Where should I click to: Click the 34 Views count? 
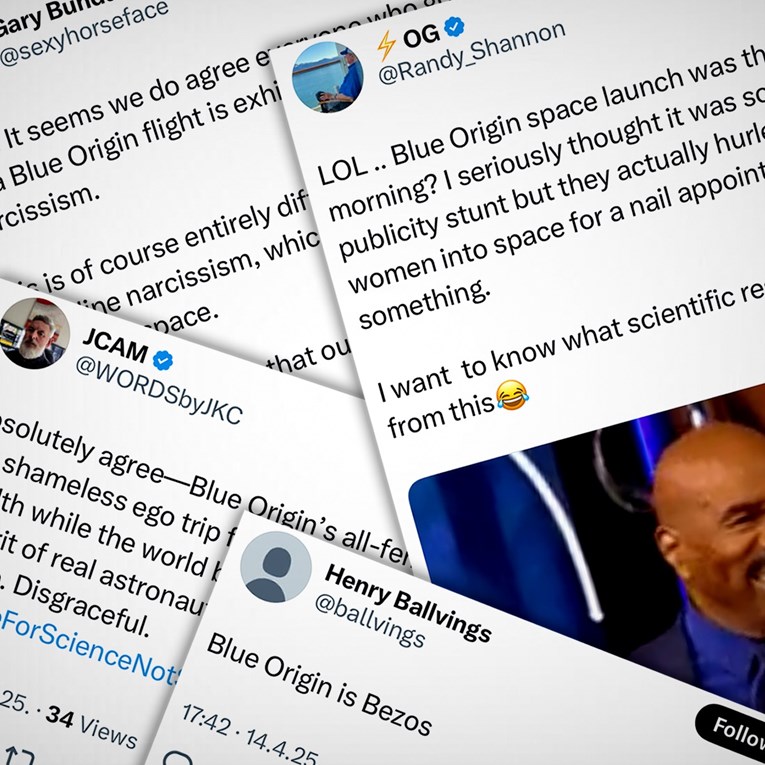[x=91, y=725]
